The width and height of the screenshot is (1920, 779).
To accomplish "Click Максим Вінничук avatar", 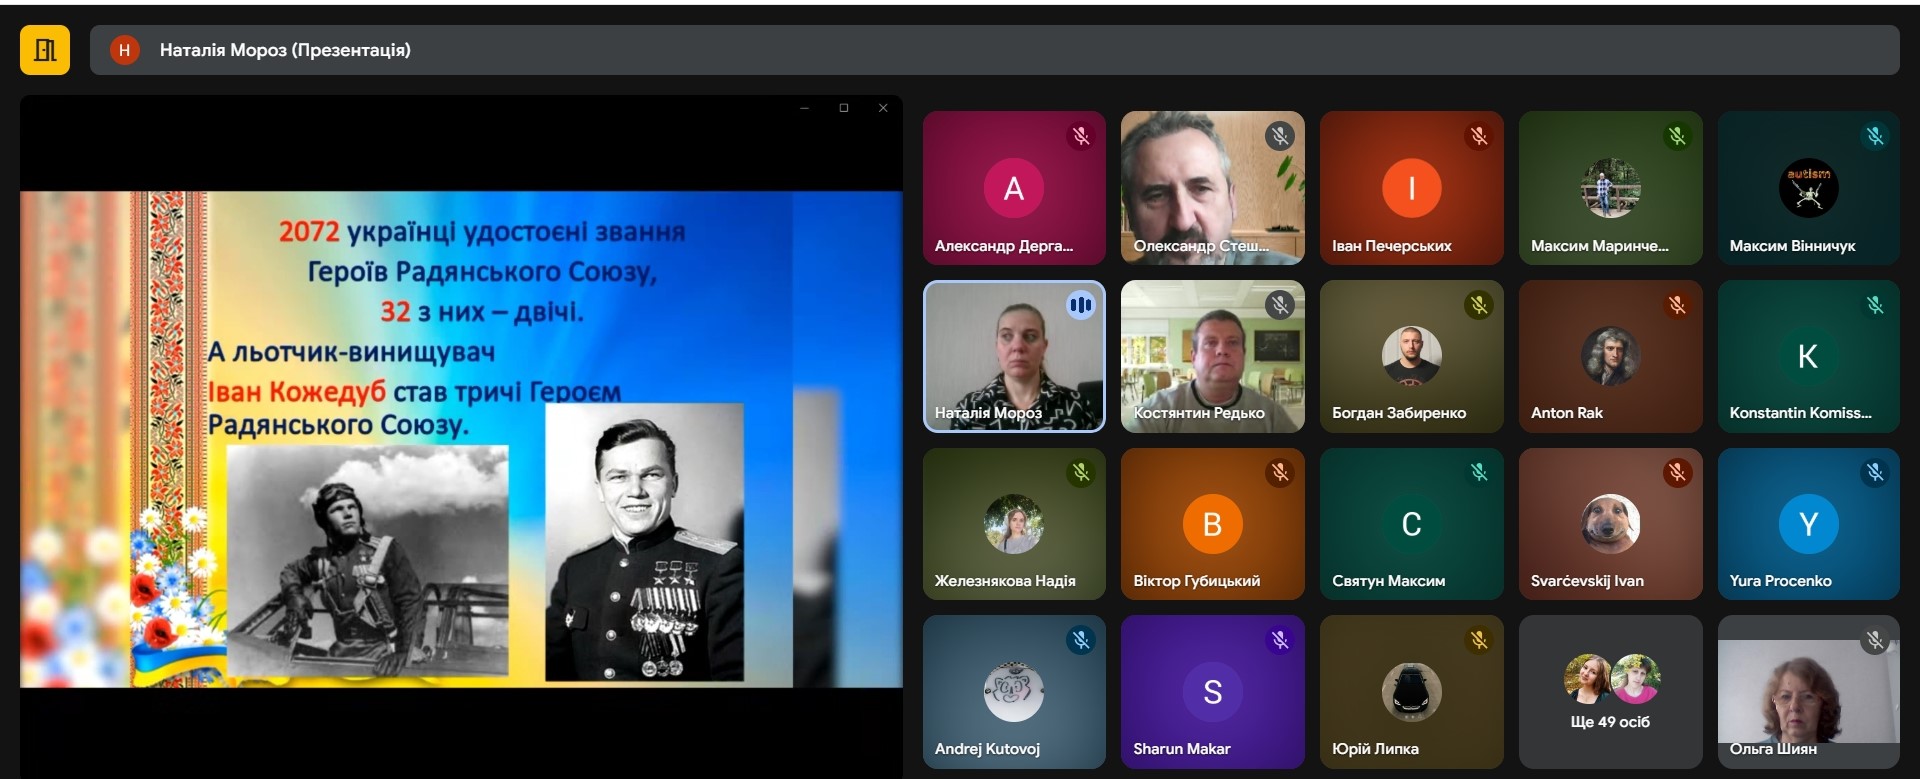I will (x=1808, y=188).
